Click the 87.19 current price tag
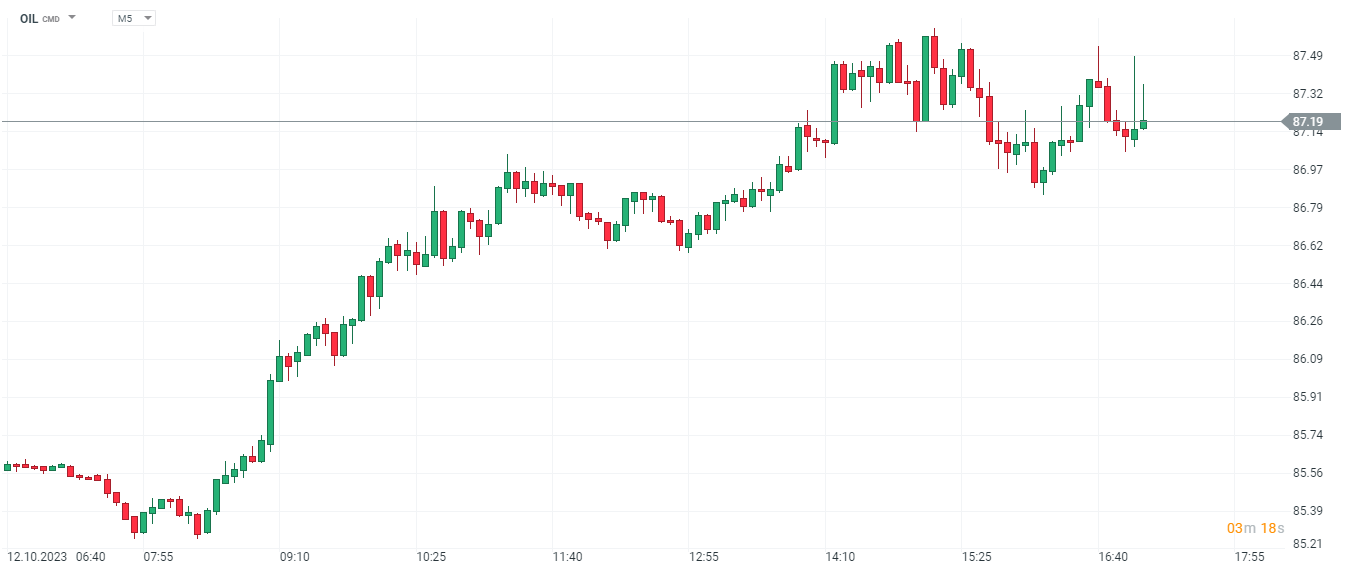1353x574 pixels. [x=1310, y=122]
